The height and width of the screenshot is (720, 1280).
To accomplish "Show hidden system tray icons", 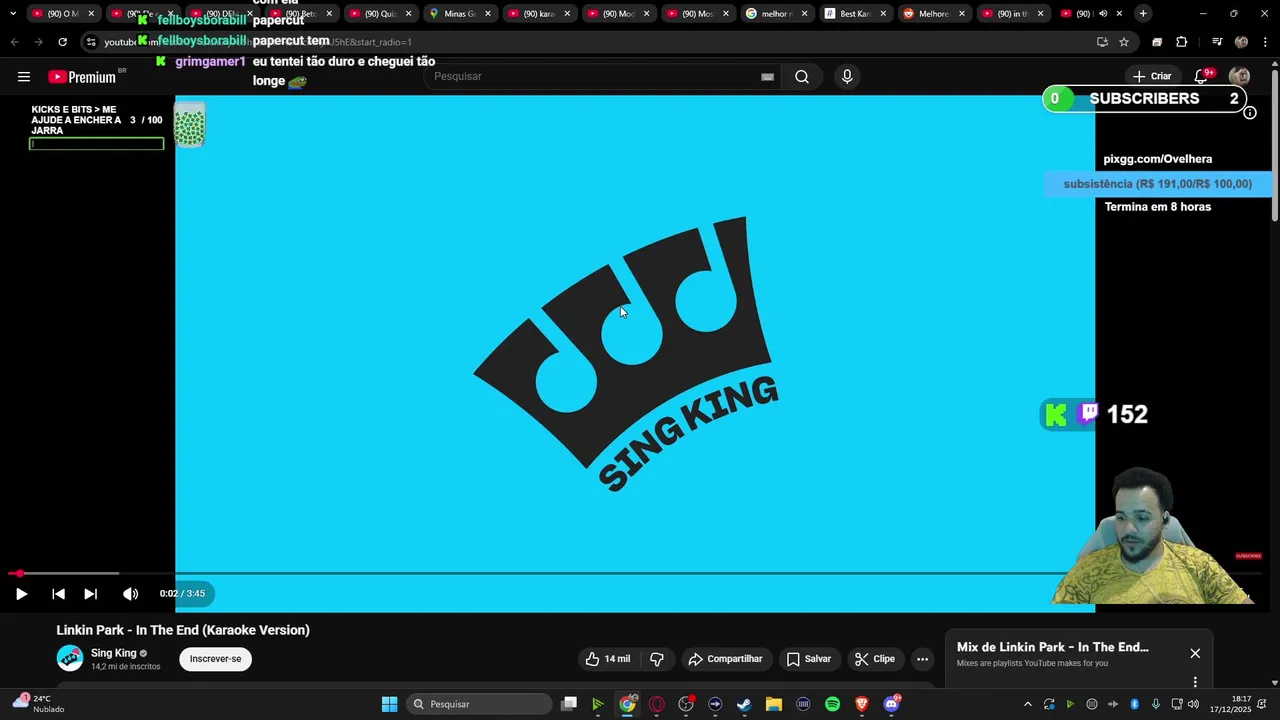I will click(x=1027, y=704).
